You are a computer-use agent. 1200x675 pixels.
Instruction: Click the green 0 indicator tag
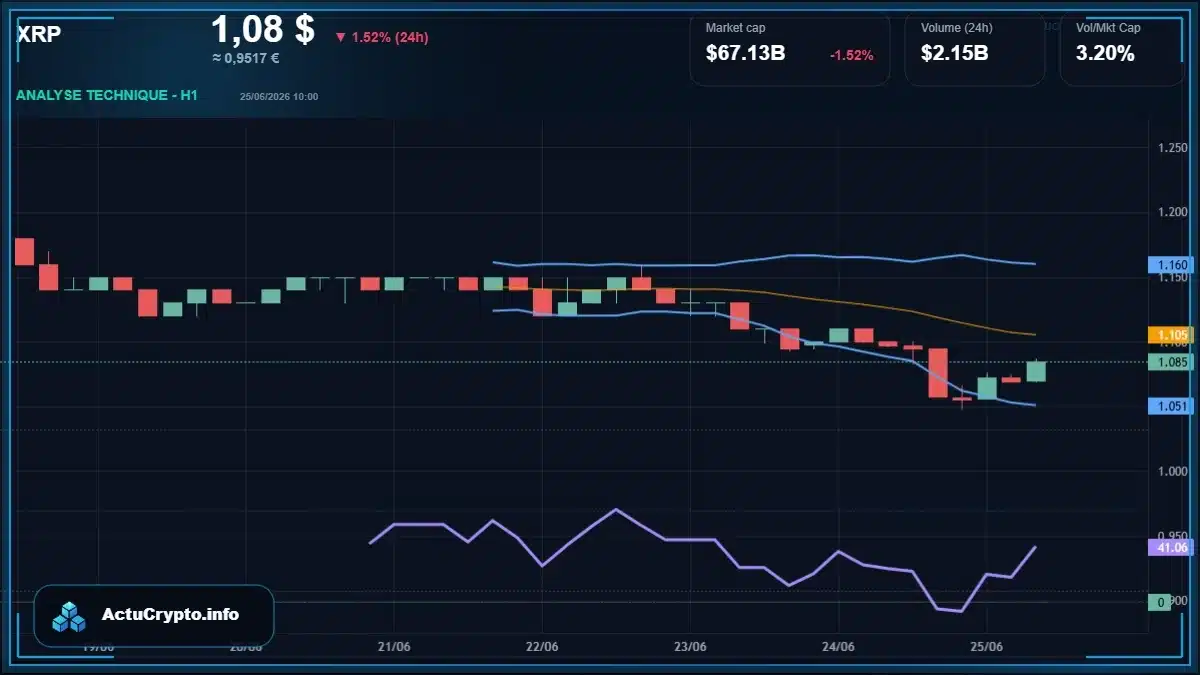(x=1160, y=602)
